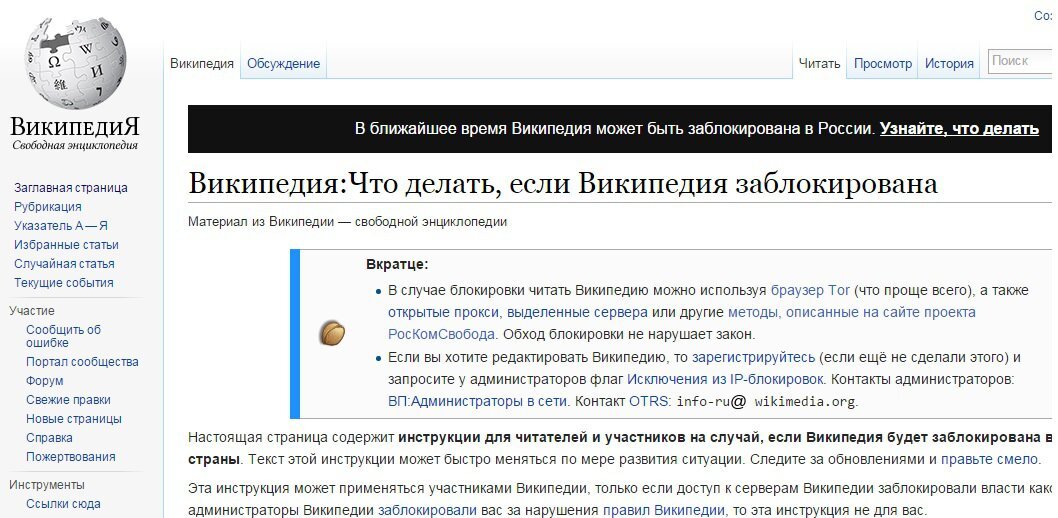Open Новые страницы link

point(74,418)
